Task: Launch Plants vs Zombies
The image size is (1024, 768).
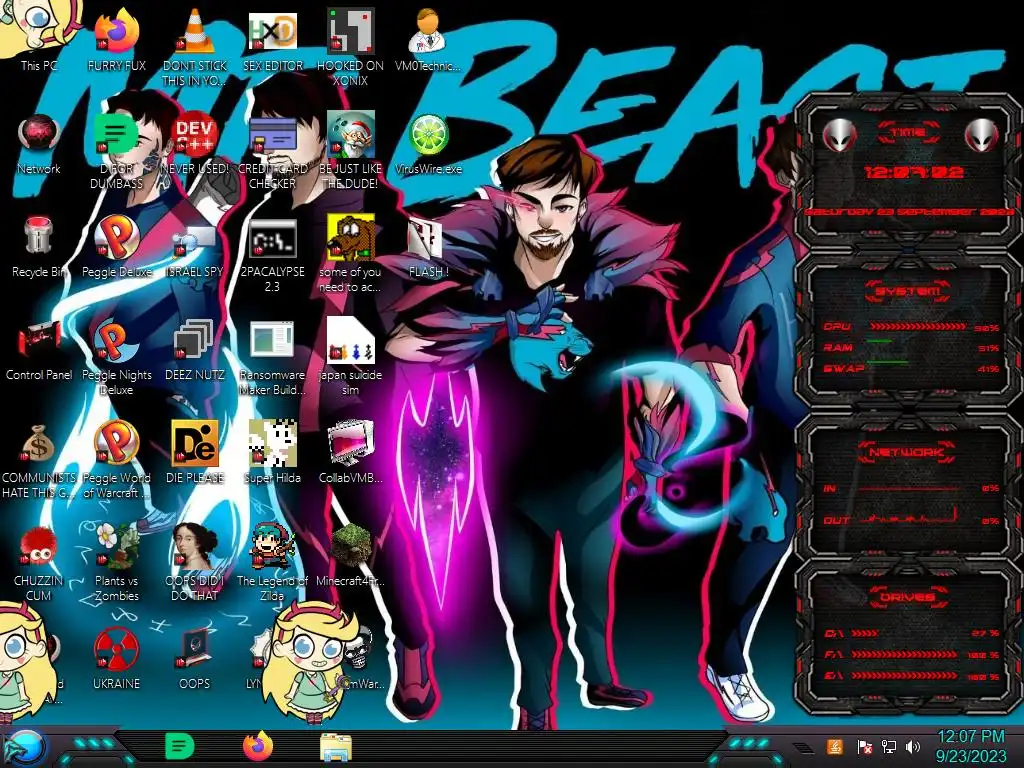Action: [116, 563]
